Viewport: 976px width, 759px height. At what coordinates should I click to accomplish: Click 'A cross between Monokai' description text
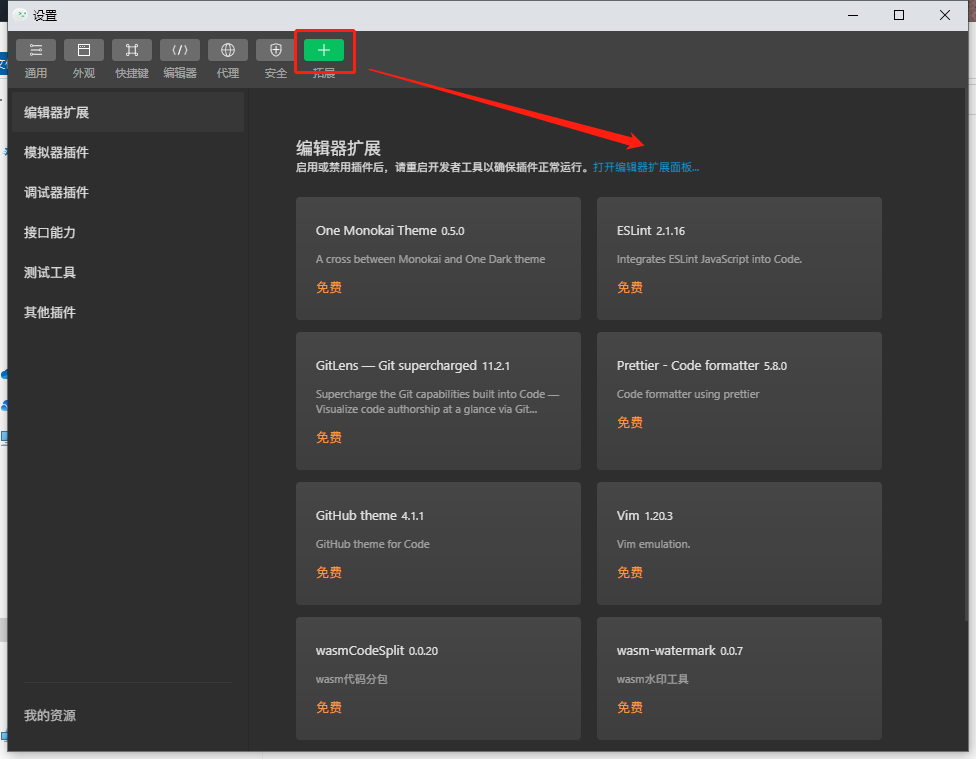tap(431, 259)
